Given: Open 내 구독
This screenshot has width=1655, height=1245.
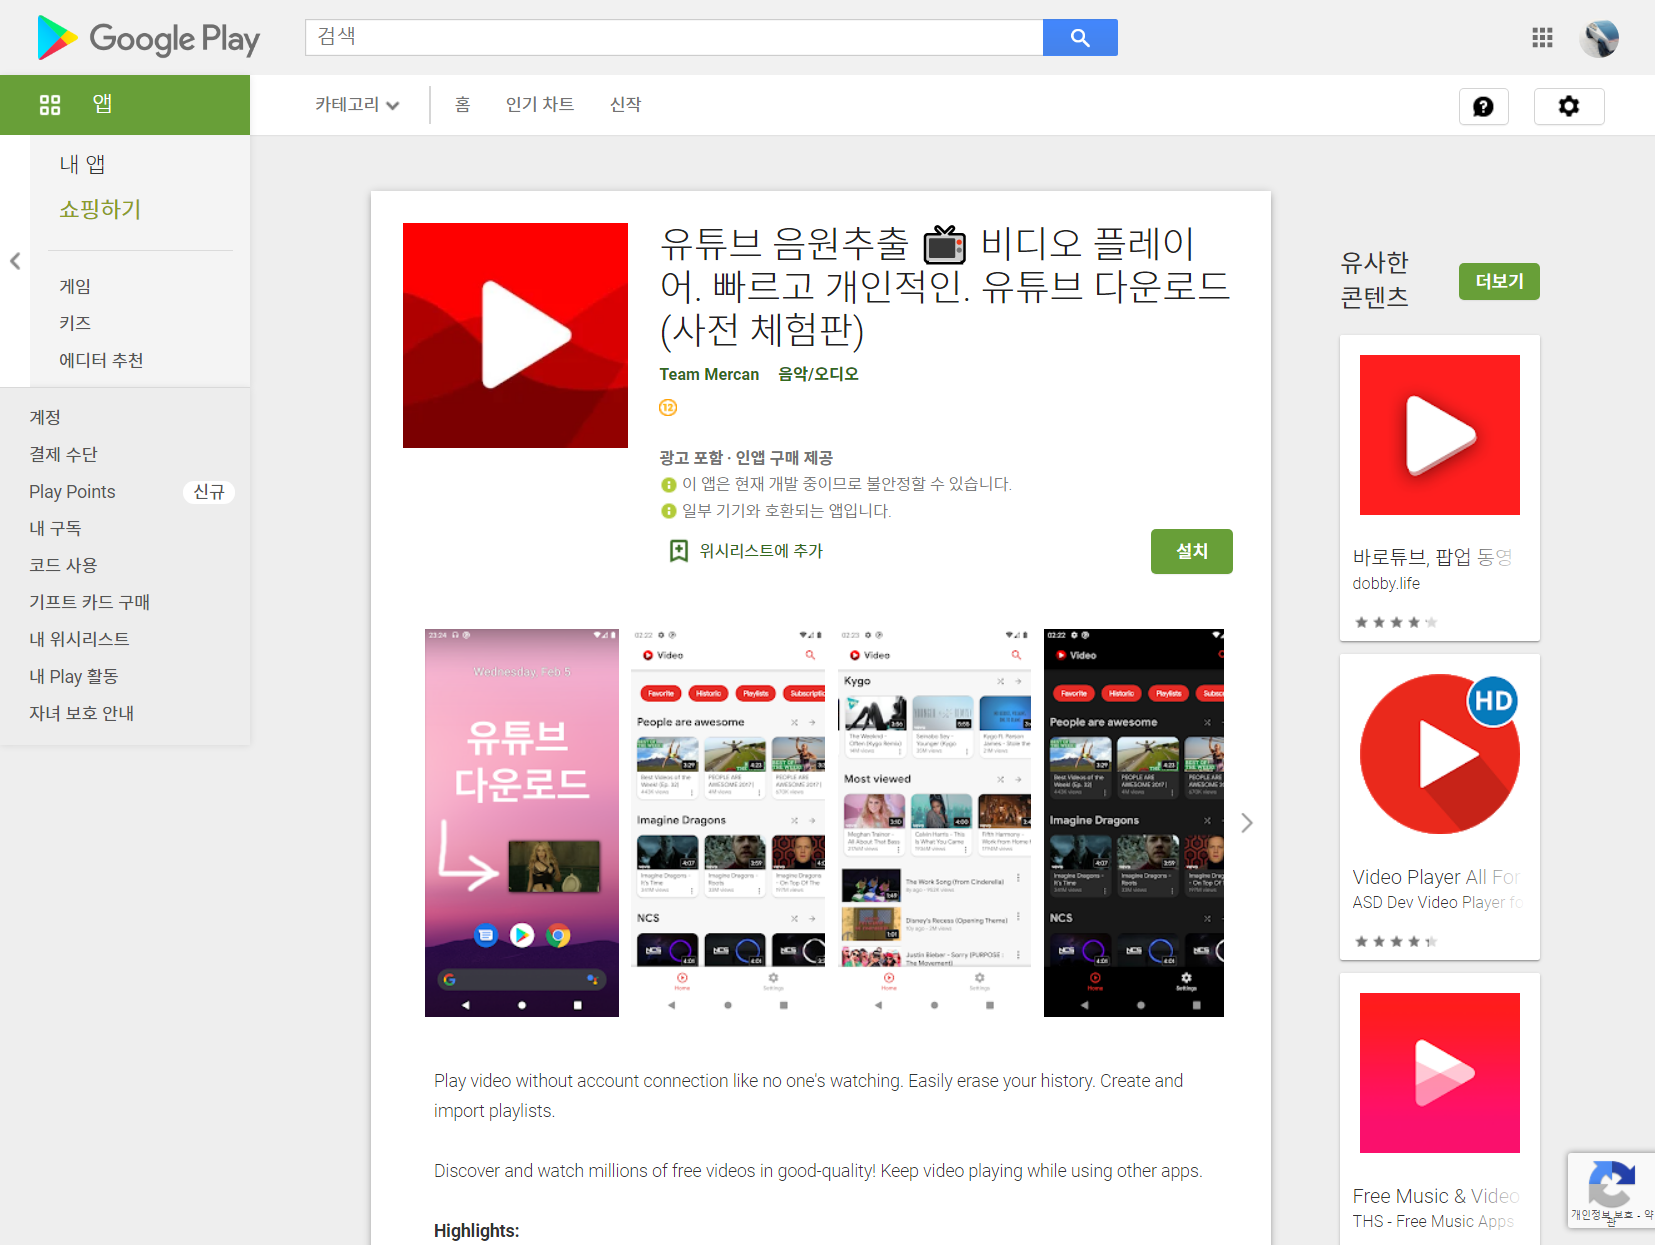Looking at the screenshot, I should 55,528.
